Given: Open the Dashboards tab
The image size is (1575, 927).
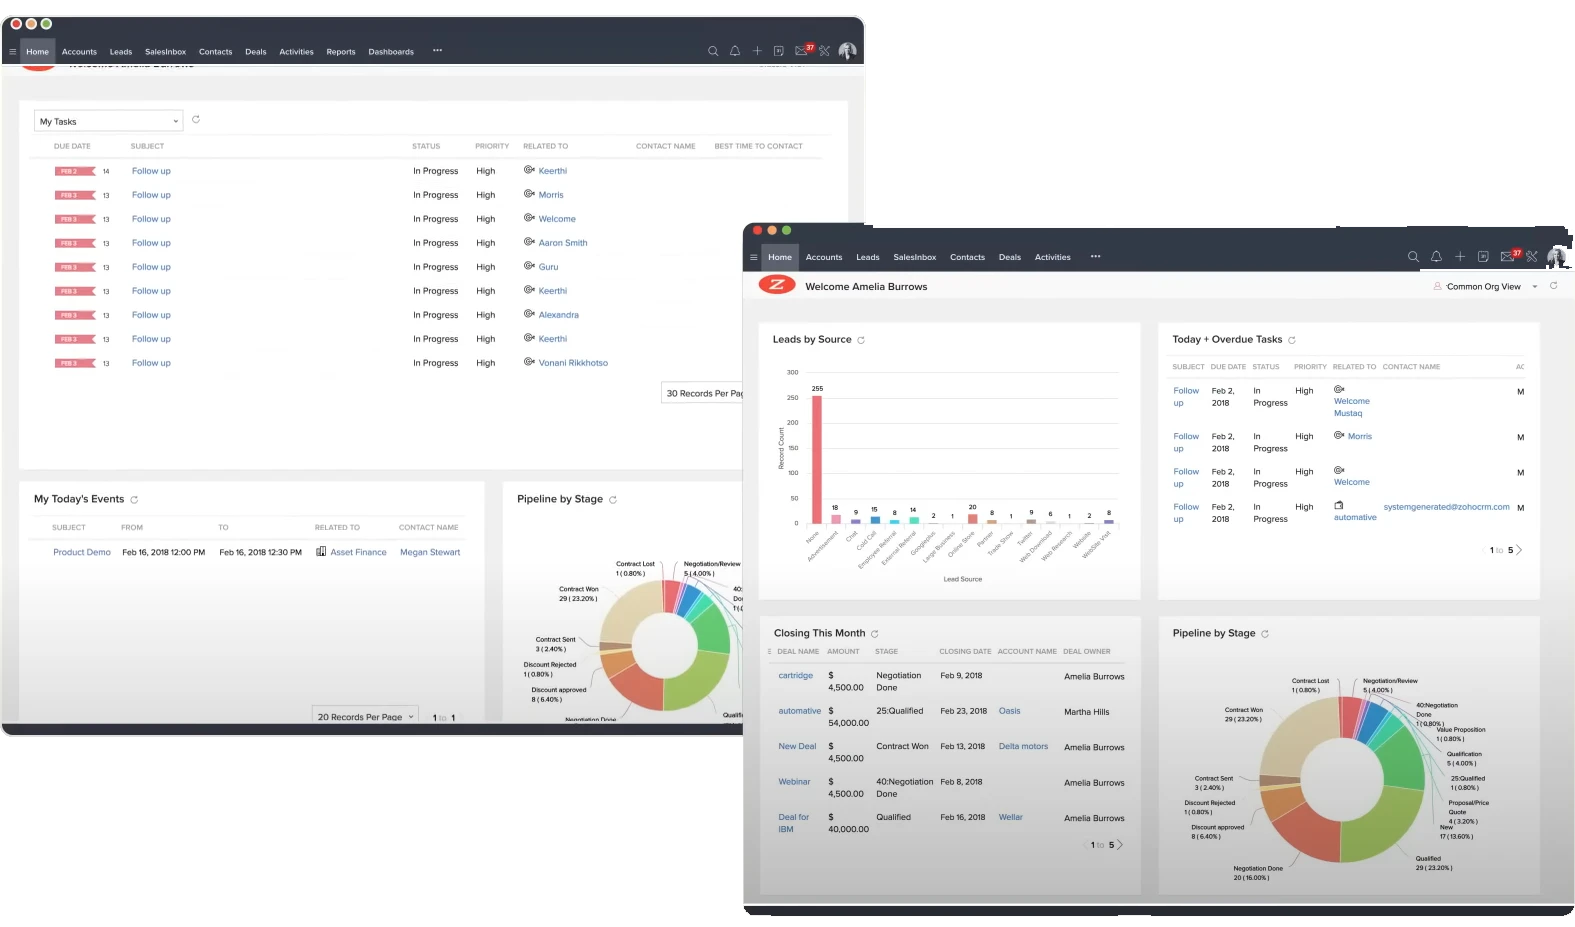Looking at the screenshot, I should coord(390,52).
